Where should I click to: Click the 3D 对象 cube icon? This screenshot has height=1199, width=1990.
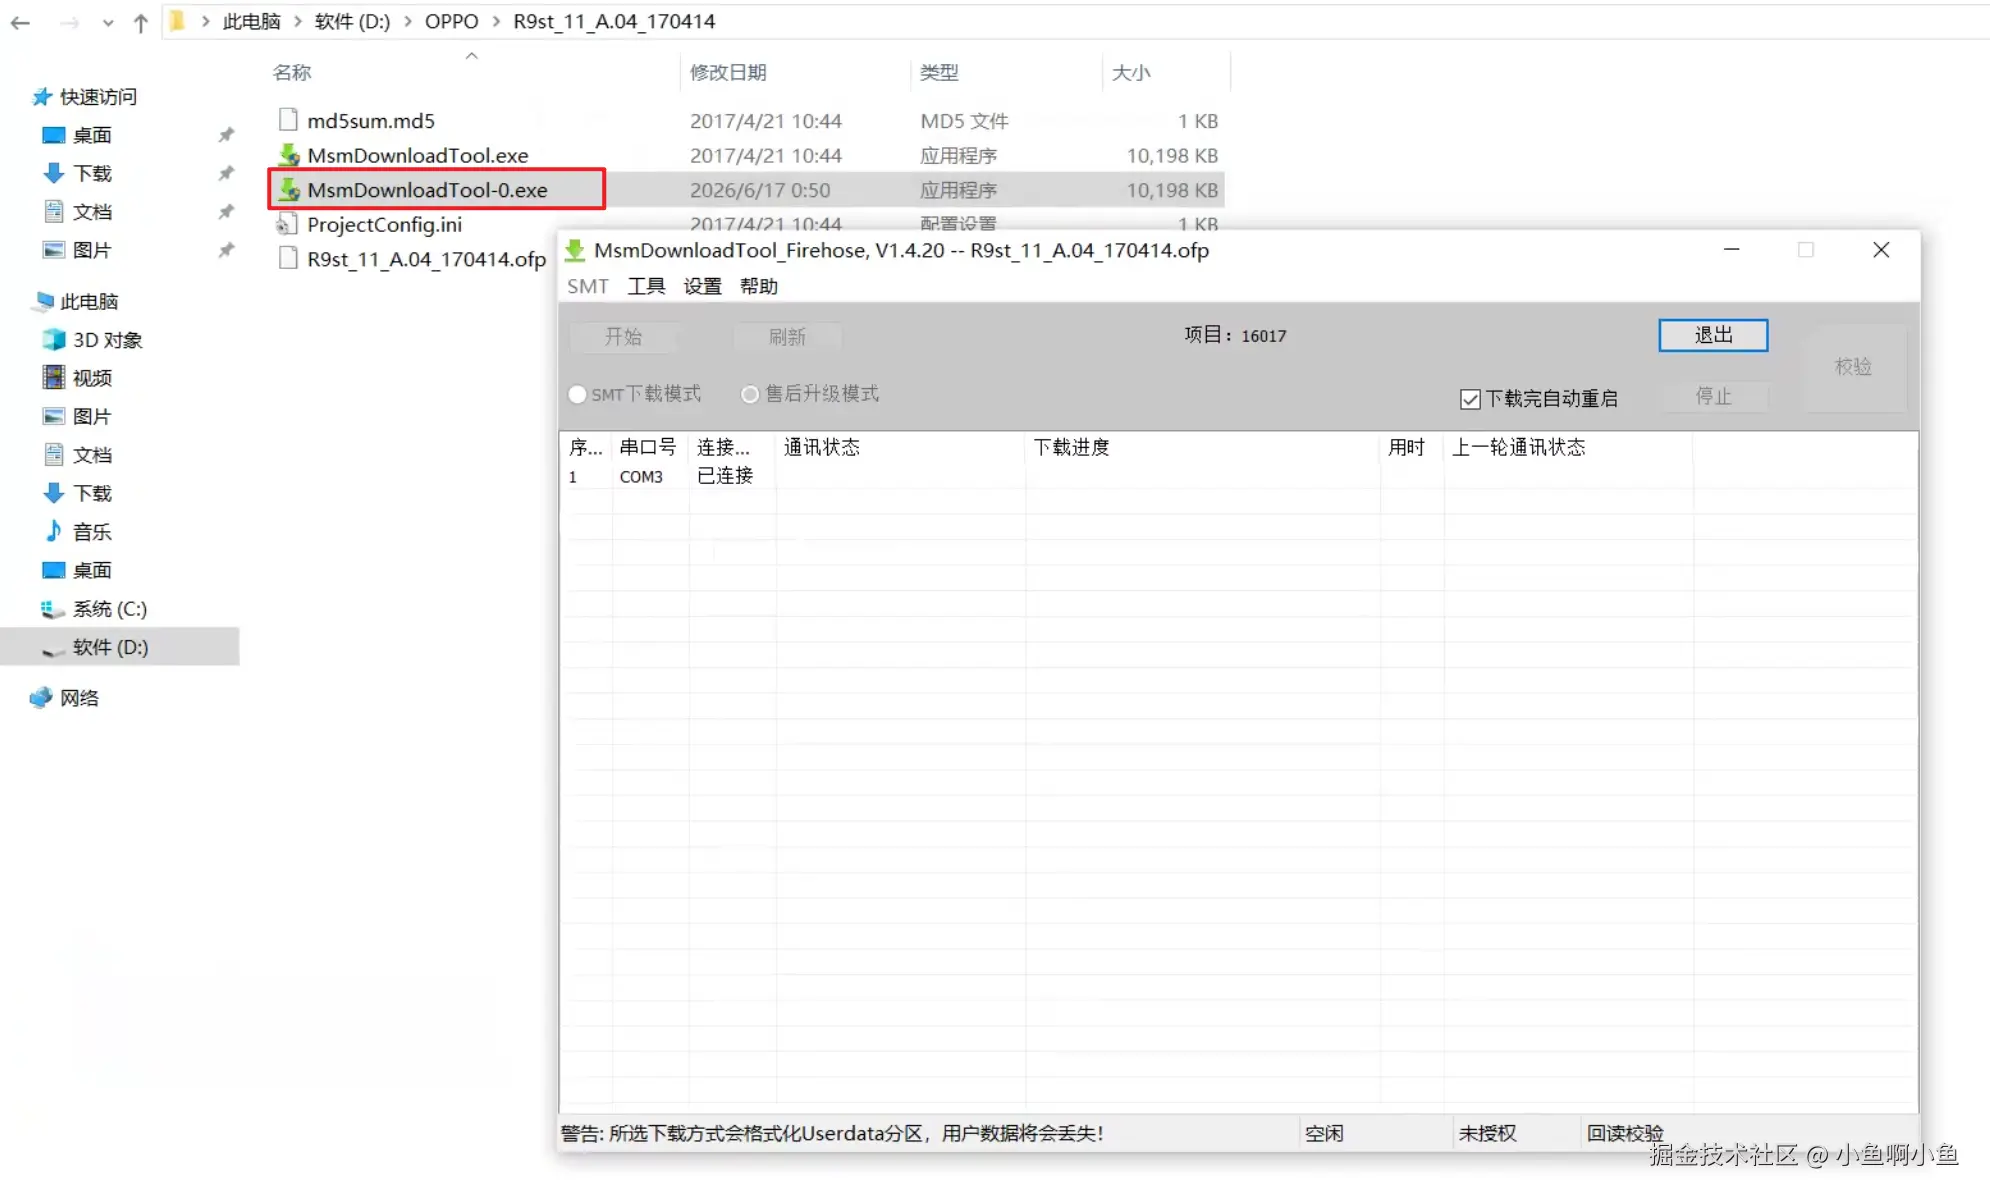[x=54, y=340]
